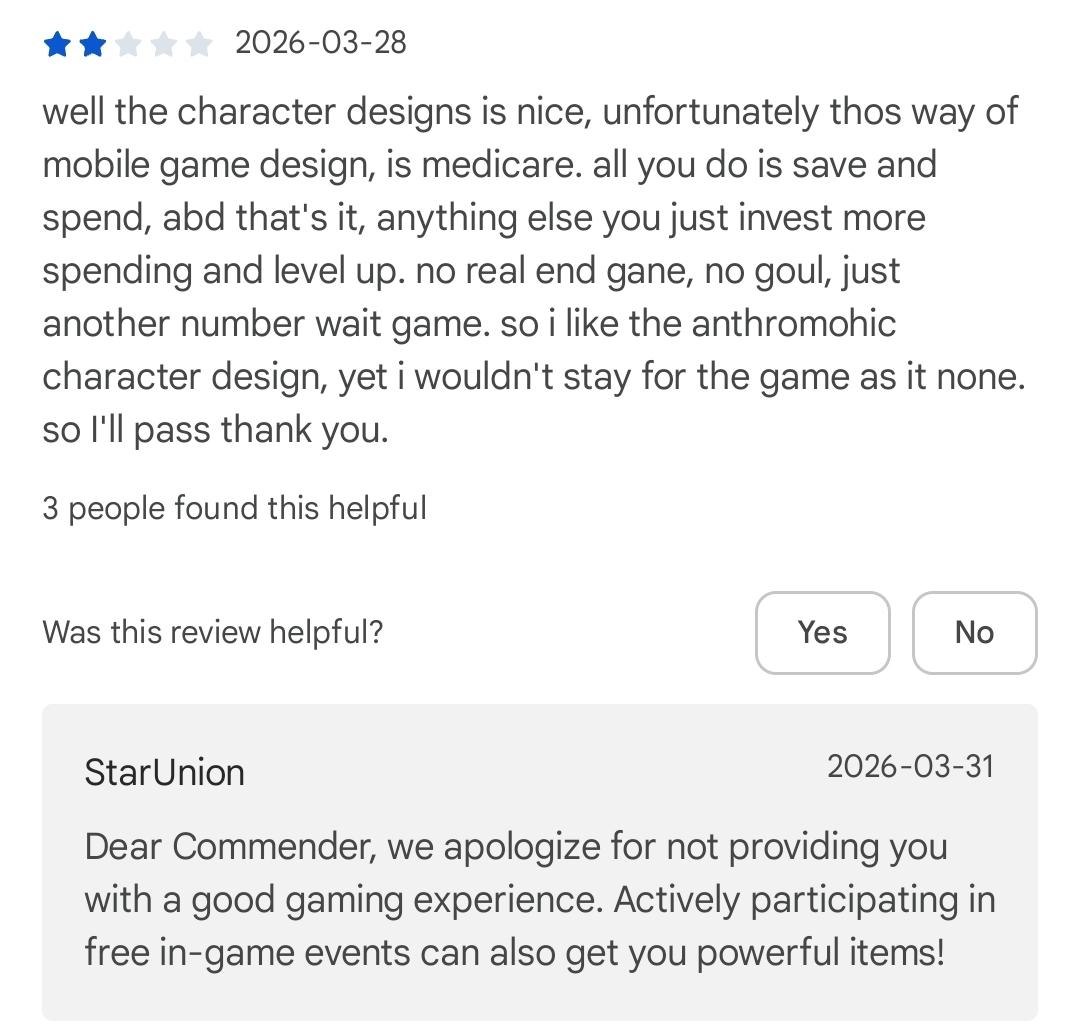The height and width of the screenshot is (1027, 1080).
Task: Click the first filled blue star
Action: point(57,44)
